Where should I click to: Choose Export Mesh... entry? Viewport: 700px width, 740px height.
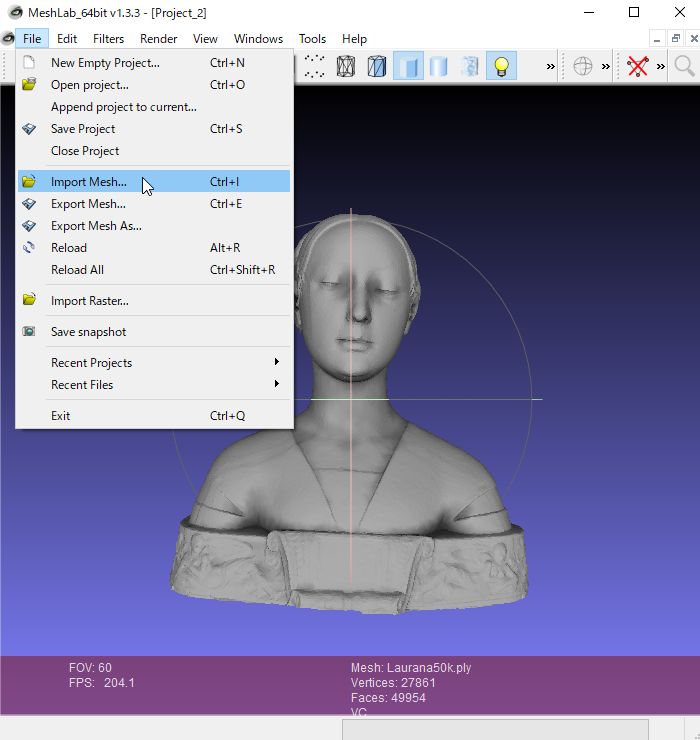pos(154,204)
